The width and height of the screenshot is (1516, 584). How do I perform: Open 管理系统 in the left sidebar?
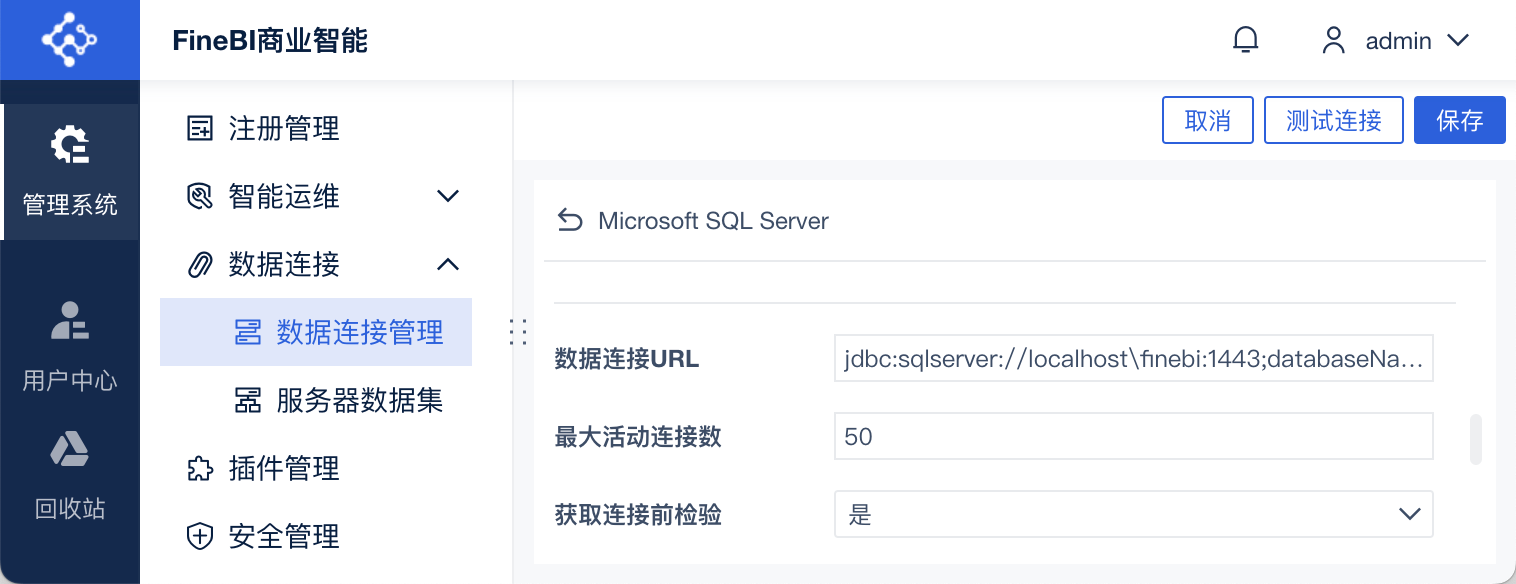70,172
